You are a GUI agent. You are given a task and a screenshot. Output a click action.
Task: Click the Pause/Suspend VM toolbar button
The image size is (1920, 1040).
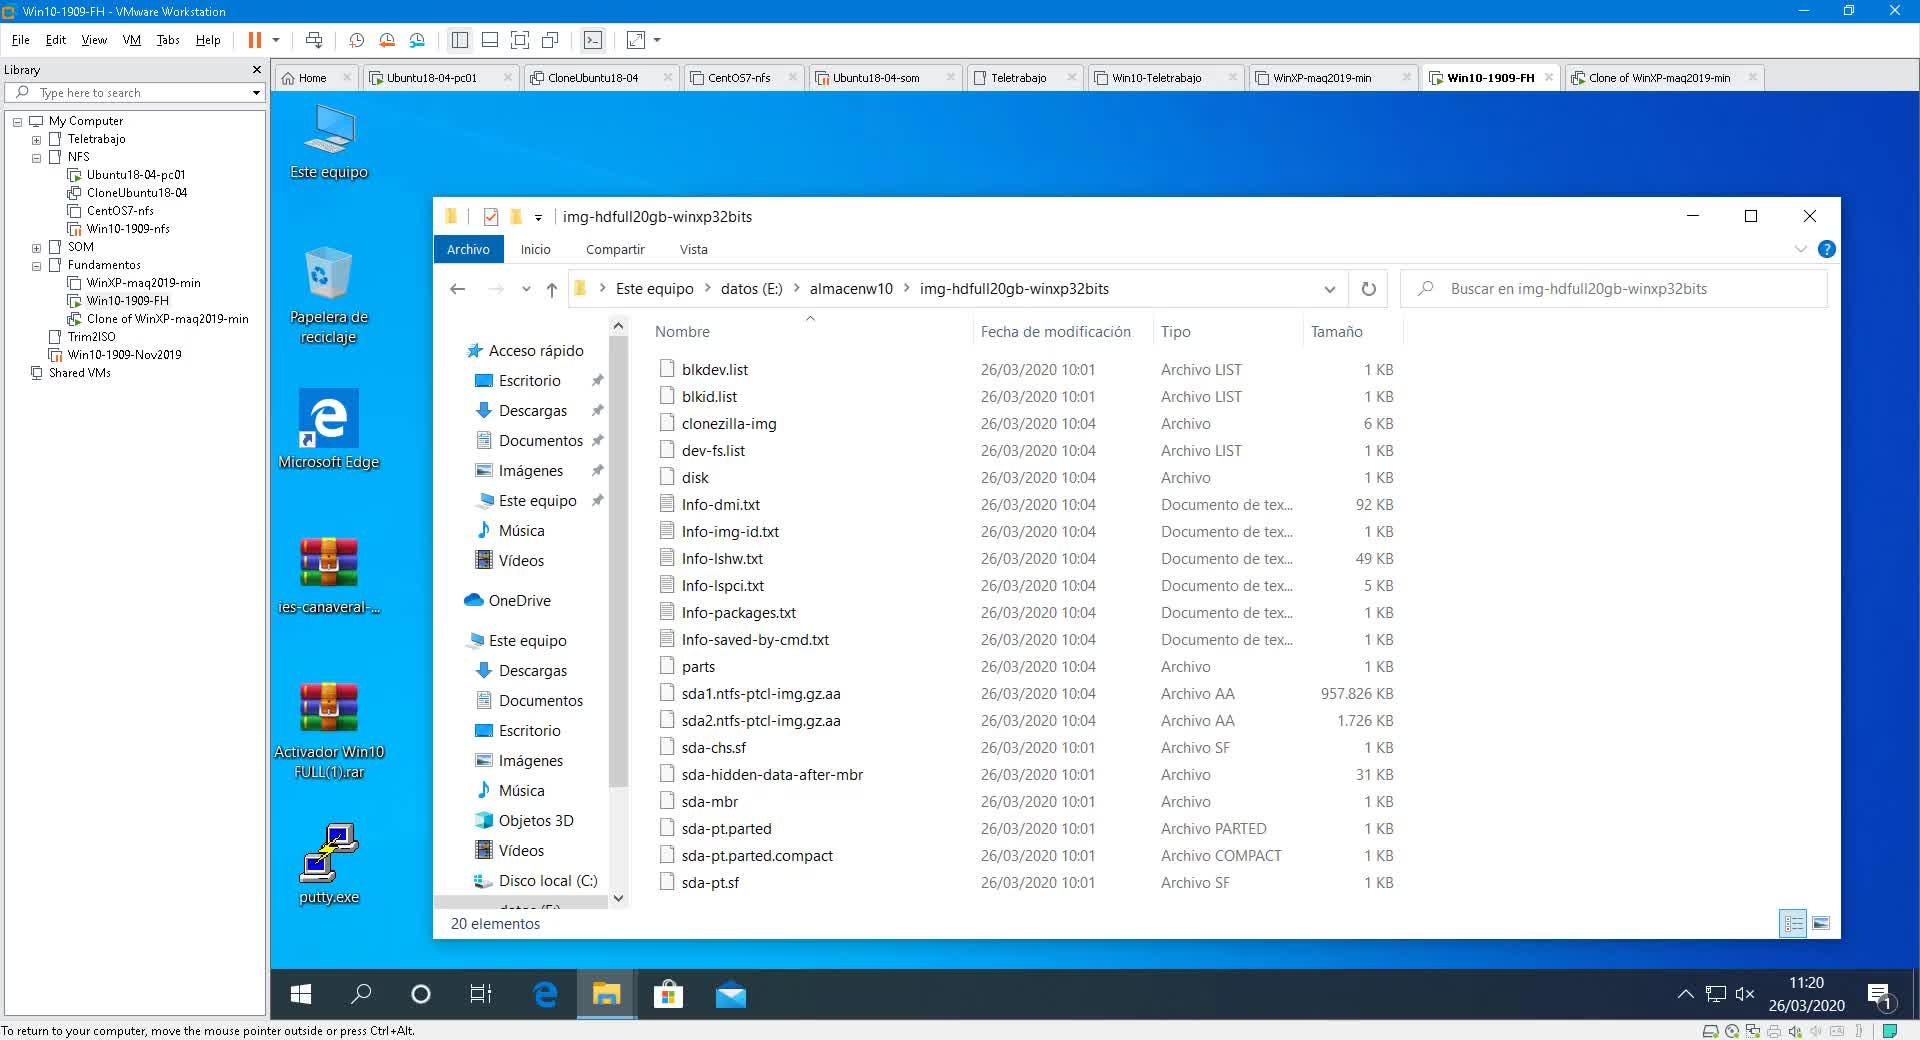[255, 40]
